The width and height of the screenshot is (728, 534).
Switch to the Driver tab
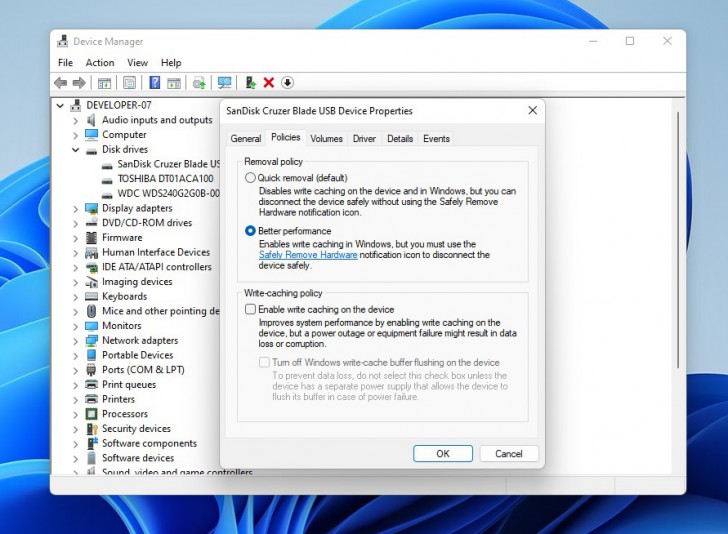click(x=364, y=139)
